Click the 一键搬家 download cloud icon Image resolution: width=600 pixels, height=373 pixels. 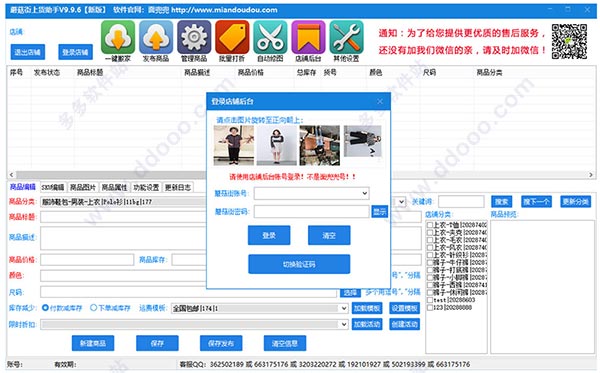pos(118,37)
